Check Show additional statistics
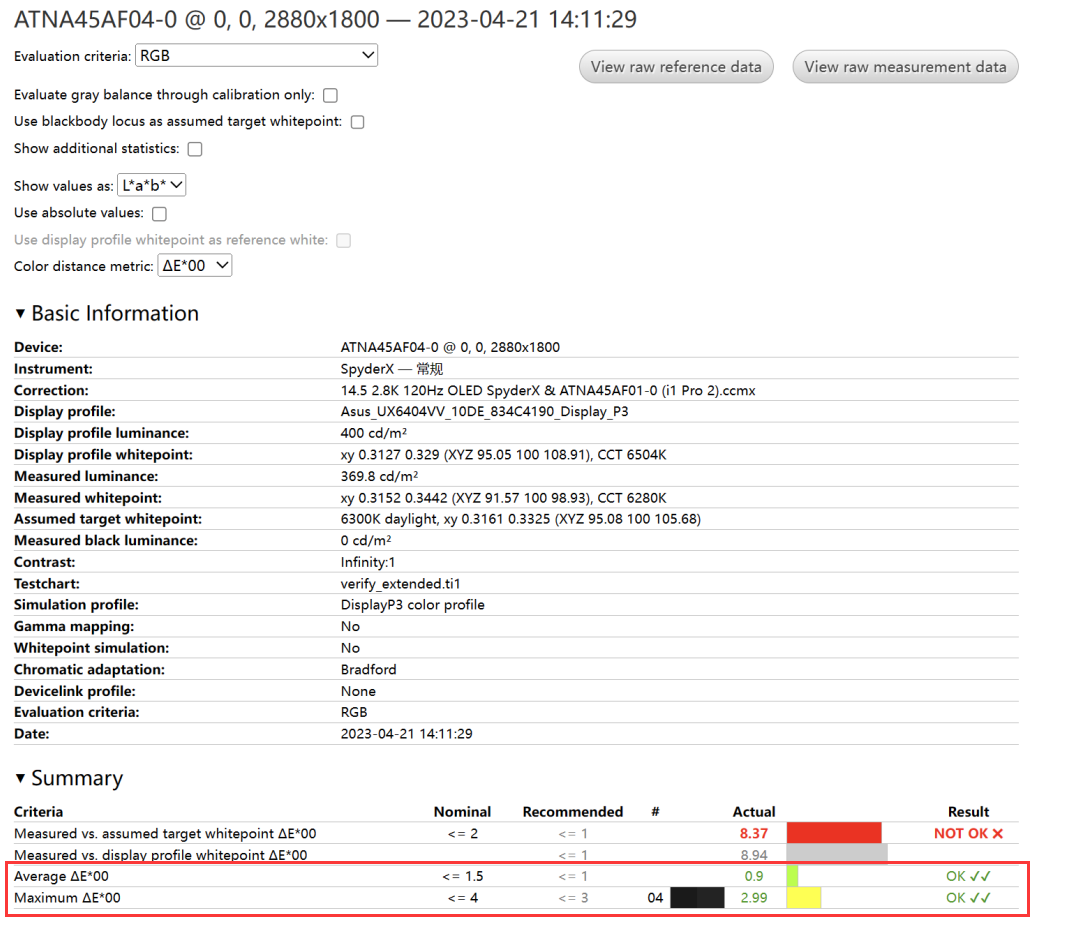Viewport: 1092px width, 925px height. [195, 149]
